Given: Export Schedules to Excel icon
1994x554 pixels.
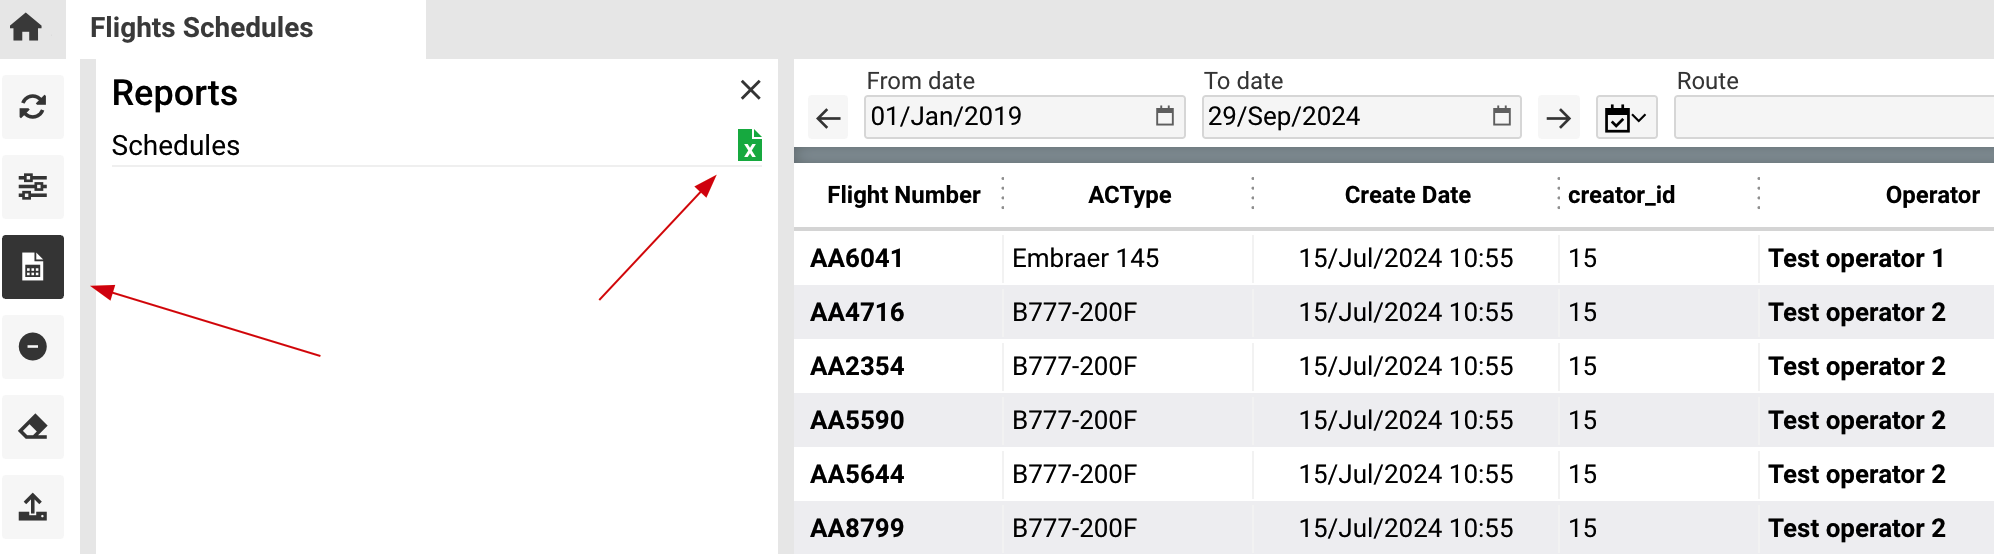Looking at the screenshot, I should pos(750,145).
